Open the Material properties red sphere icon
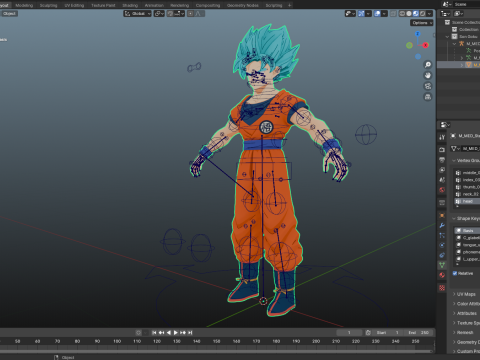480x360 pixels. [x=442, y=275]
